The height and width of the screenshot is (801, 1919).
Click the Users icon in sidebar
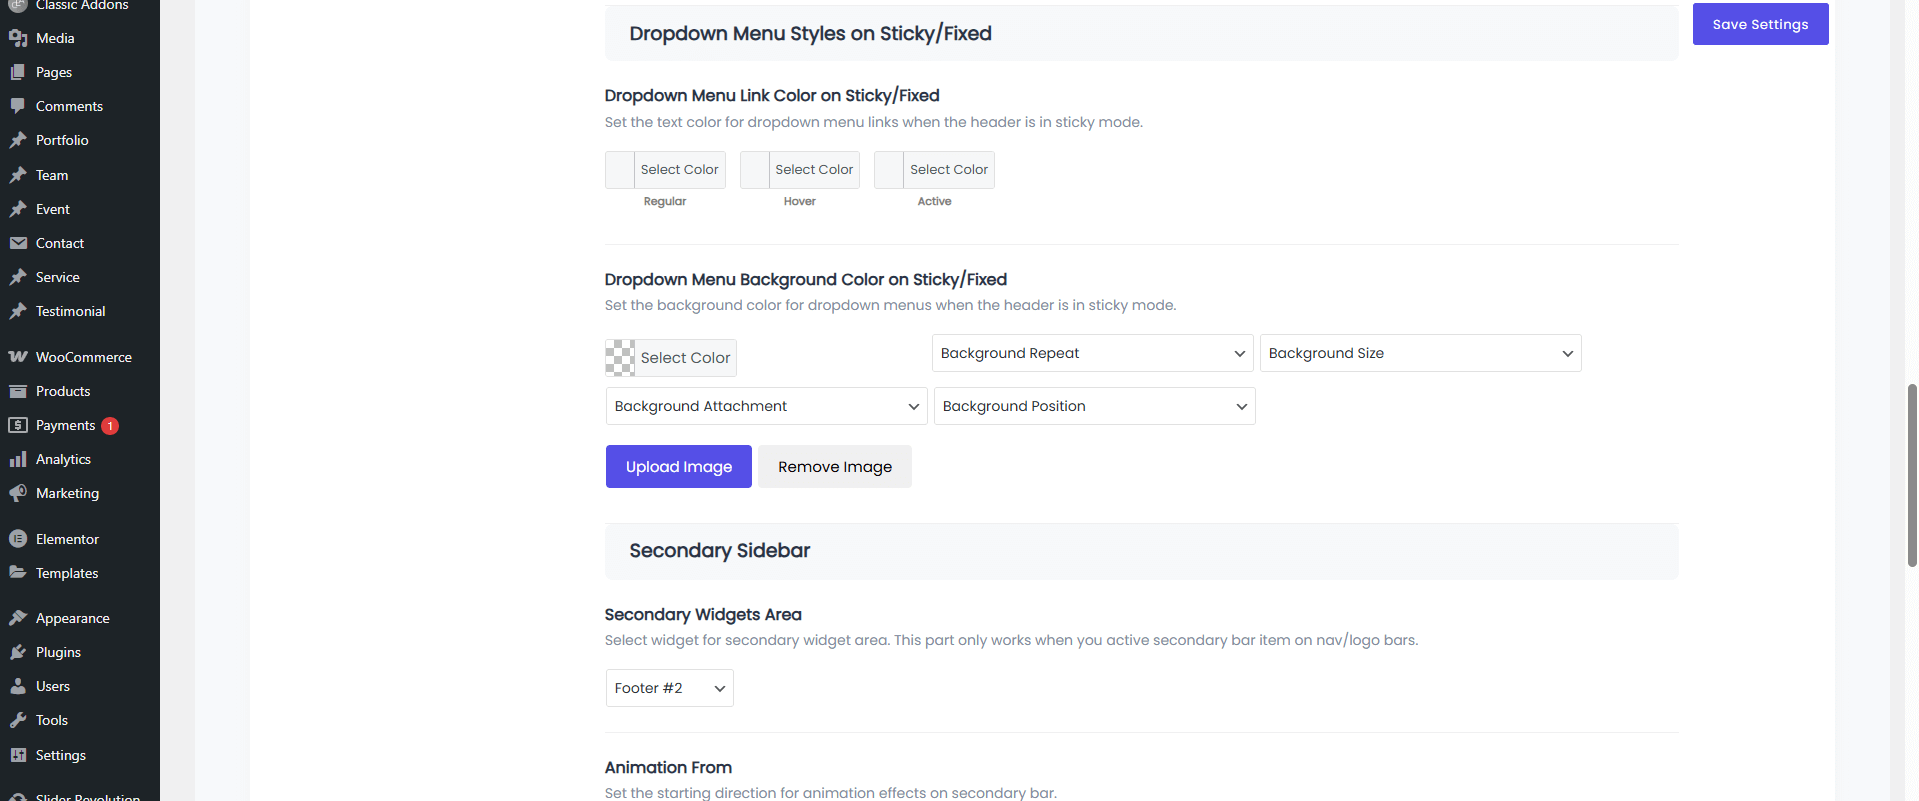tap(18, 686)
